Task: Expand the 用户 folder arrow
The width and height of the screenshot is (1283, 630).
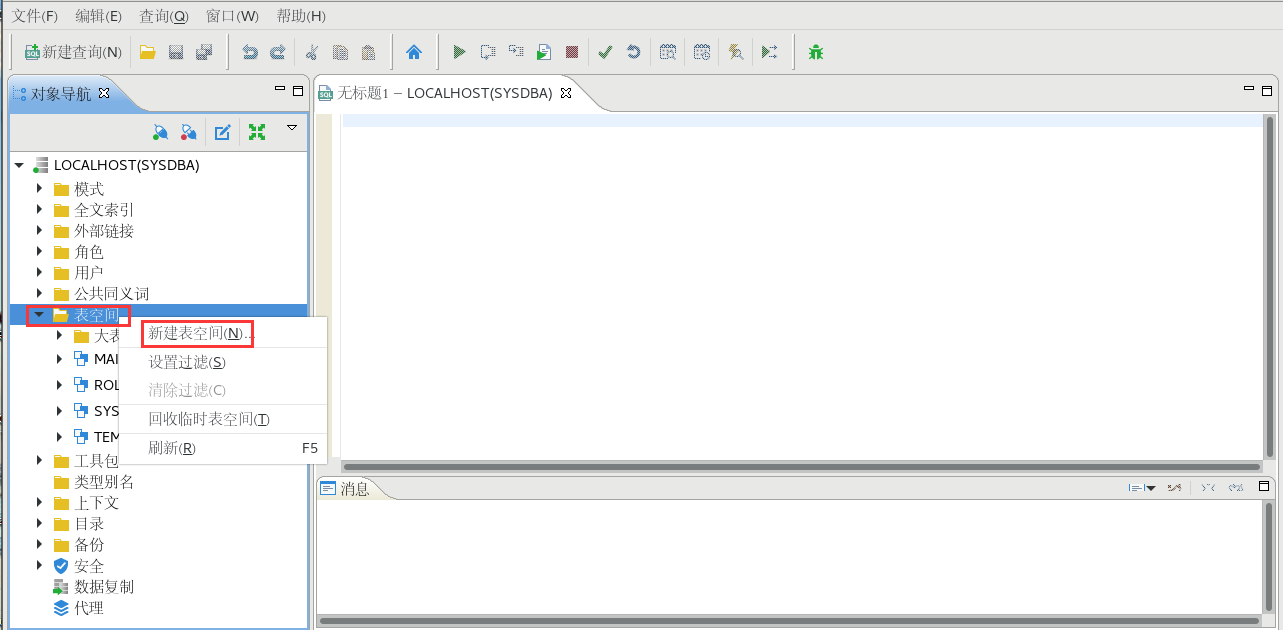Action: [x=39, y=272]
